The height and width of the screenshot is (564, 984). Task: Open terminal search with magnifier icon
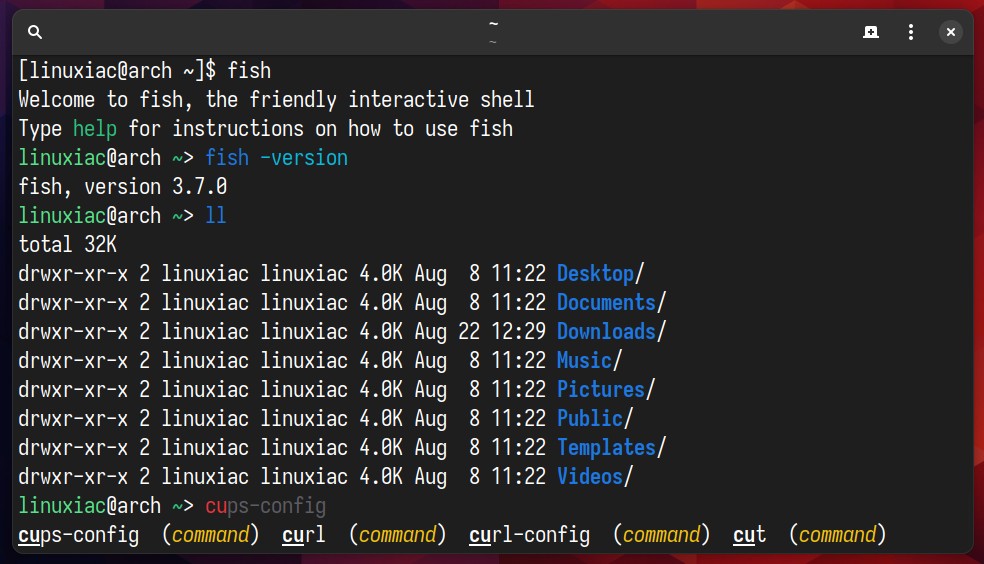(x=35, y=32)
